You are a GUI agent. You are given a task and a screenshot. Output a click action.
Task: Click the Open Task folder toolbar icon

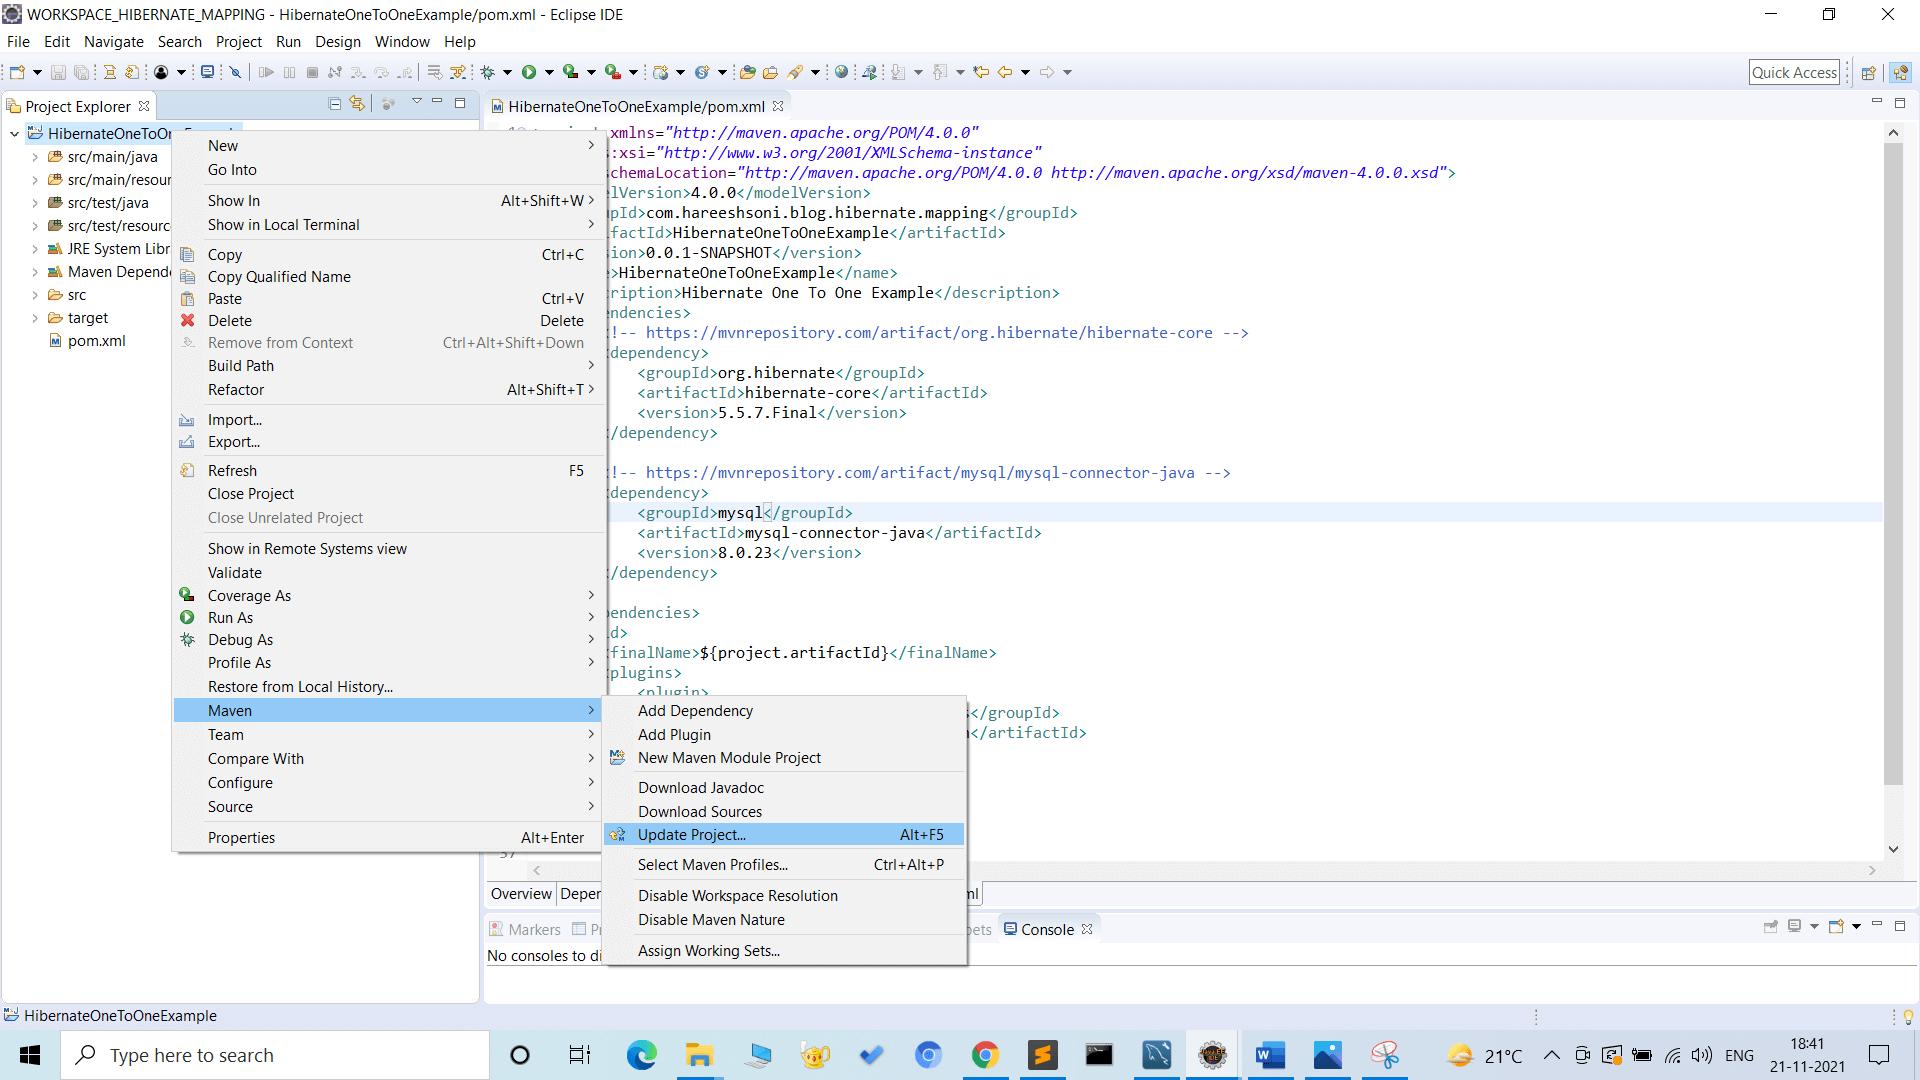tap(770, 72)
